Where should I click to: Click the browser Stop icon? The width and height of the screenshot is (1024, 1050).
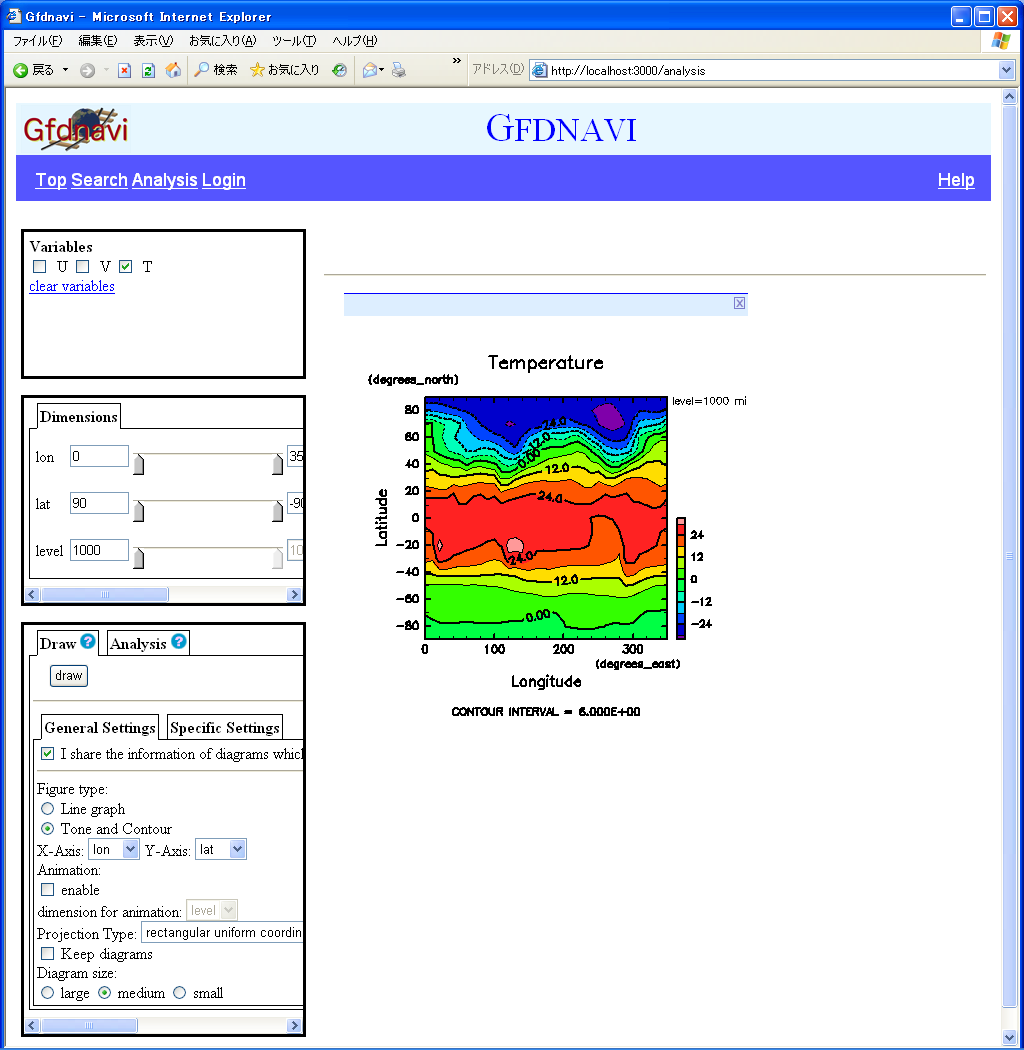(x=124, y=70)
